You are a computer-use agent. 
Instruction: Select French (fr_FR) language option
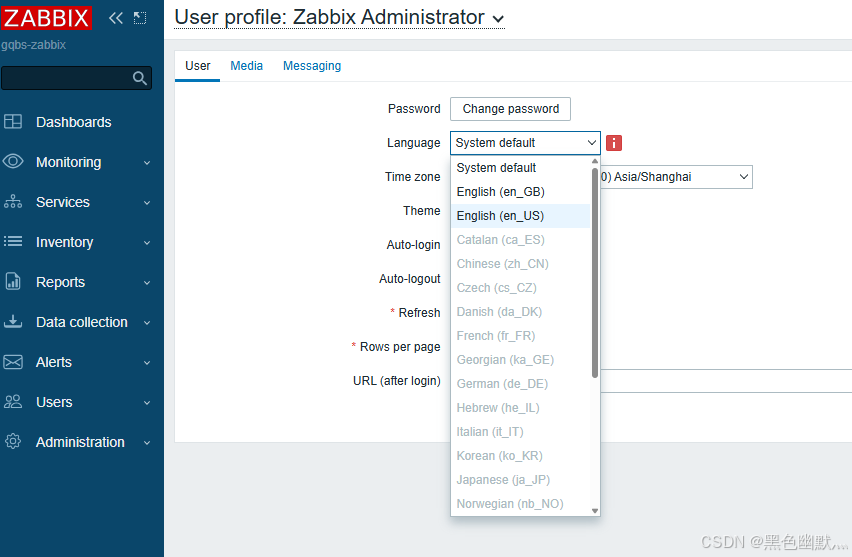pyautogui.click(x=521, y=336)
